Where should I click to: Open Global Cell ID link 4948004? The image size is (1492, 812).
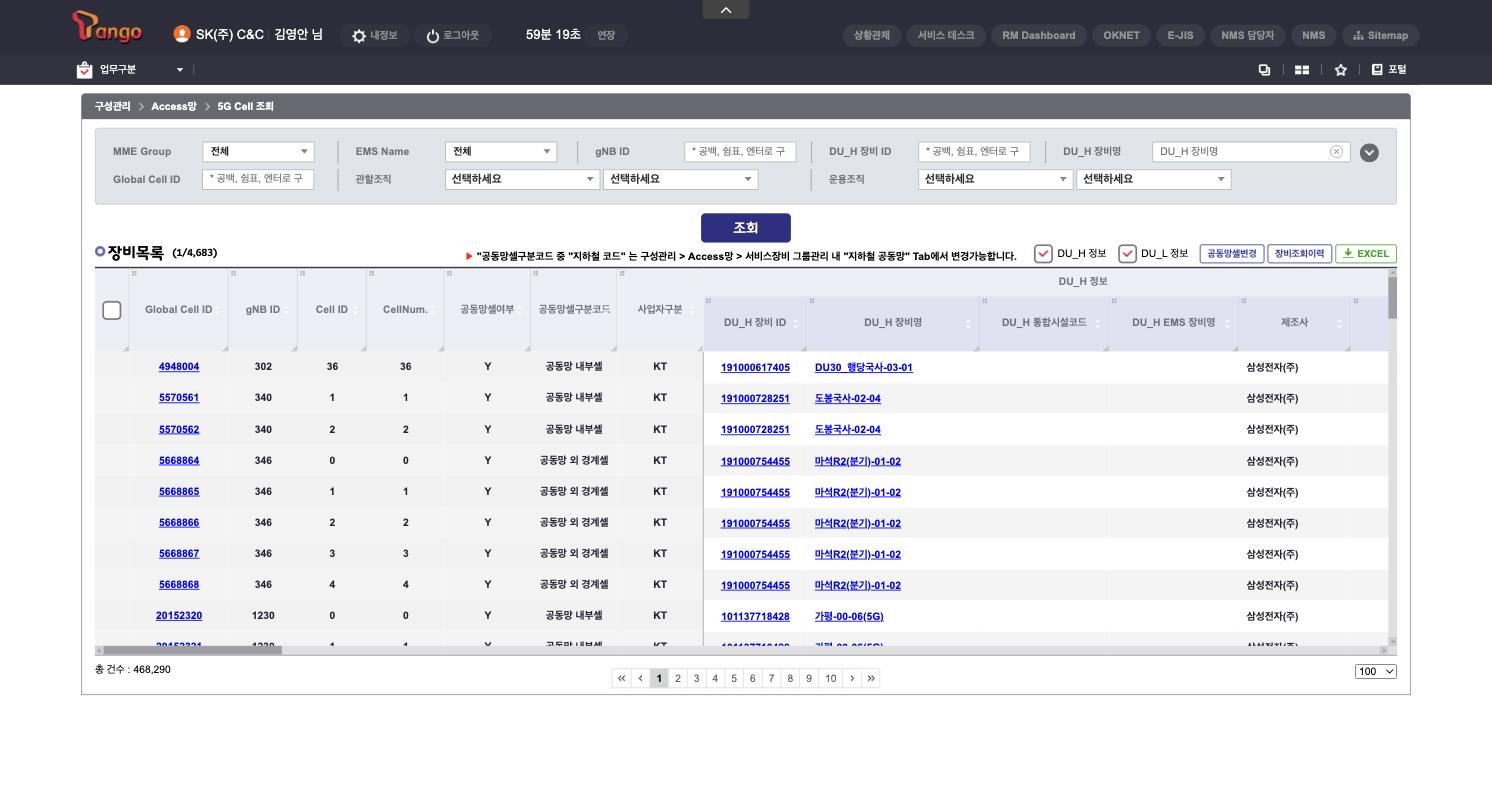point(179,367)
